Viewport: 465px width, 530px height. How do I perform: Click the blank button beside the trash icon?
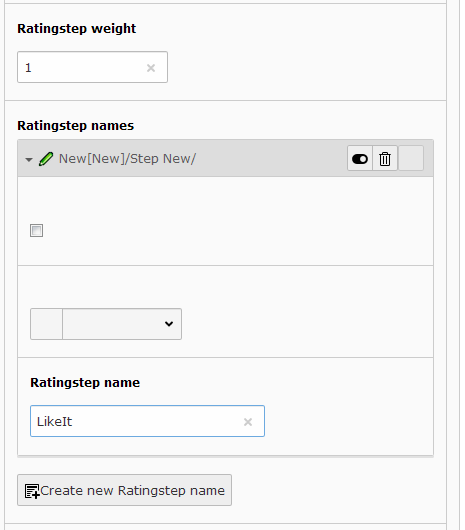coord(411,159)
